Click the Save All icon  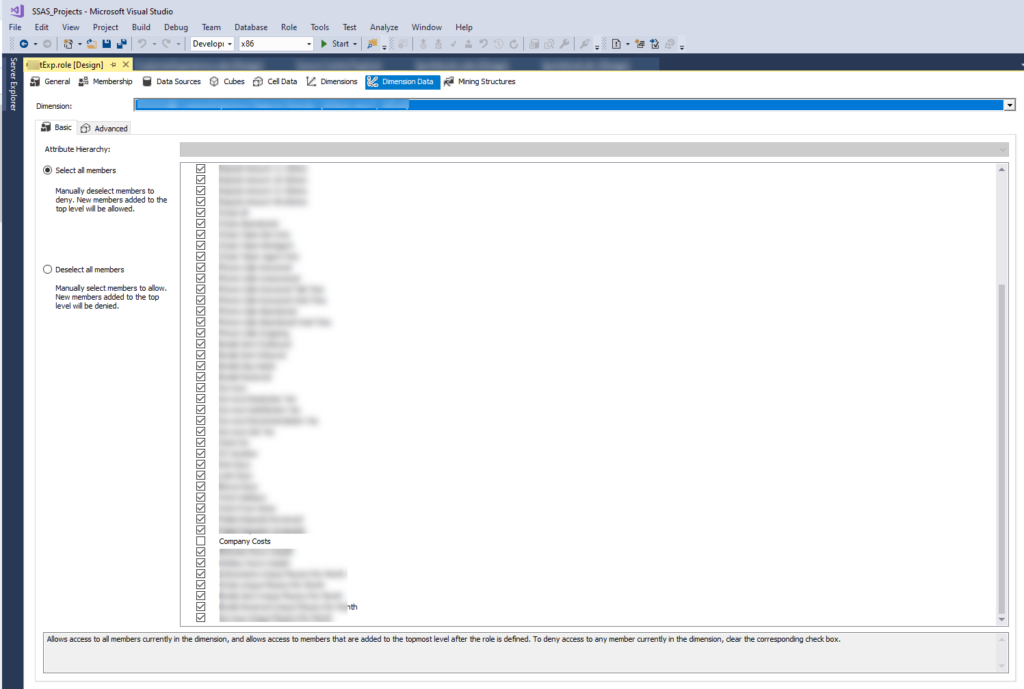121,44
